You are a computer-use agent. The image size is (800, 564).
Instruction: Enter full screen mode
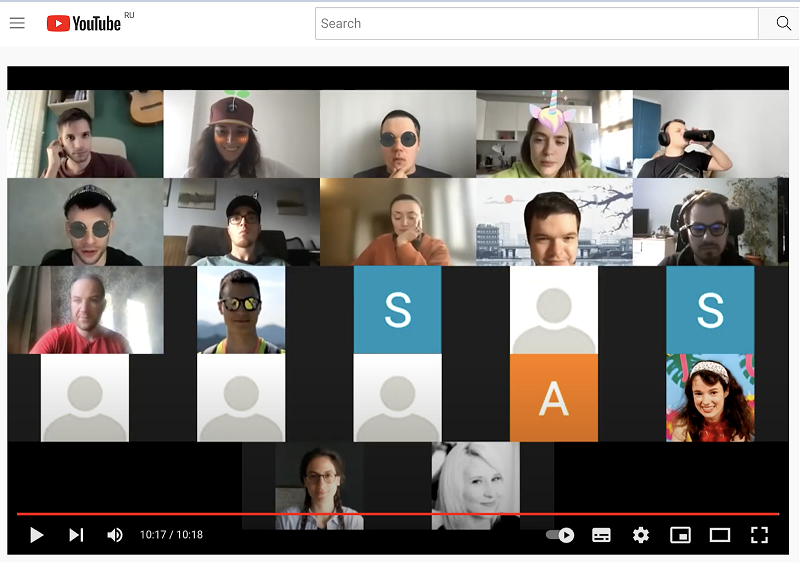[759, 535]
